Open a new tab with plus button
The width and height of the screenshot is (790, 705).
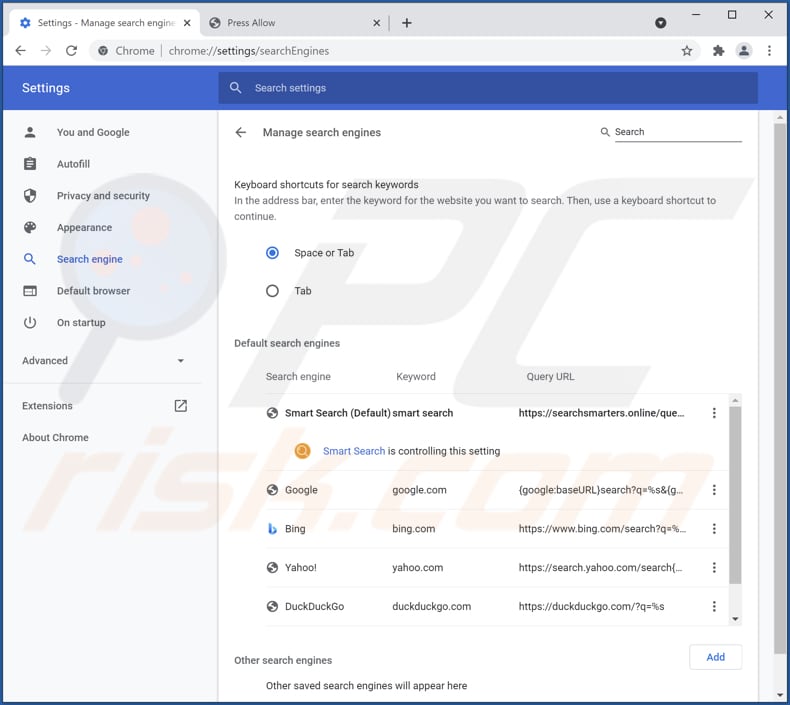click(407, 23)
